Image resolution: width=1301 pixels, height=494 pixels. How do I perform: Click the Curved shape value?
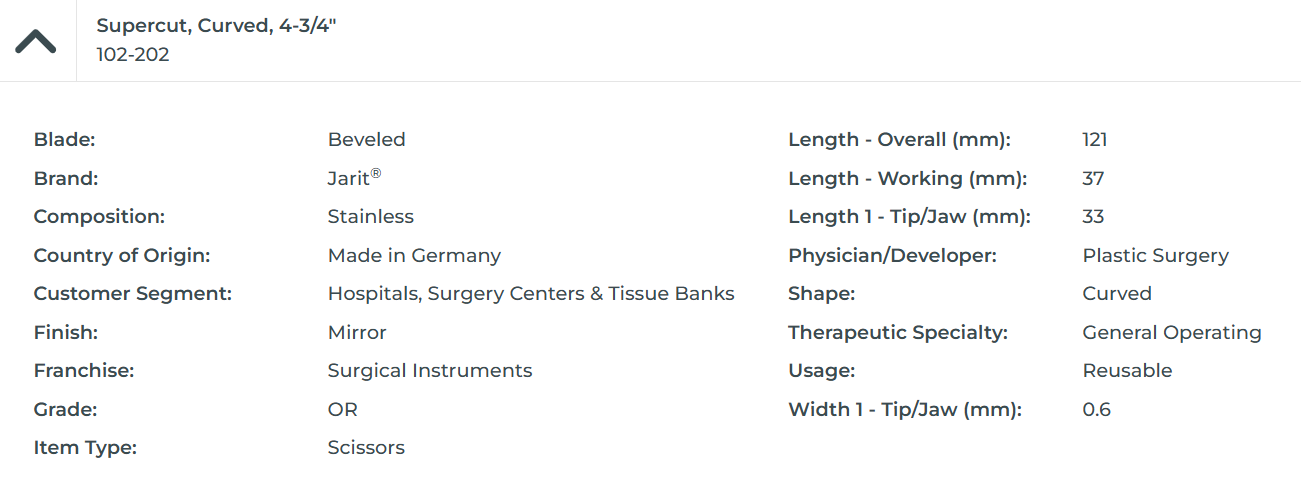pyautogui.click(x=1117, y=294)
